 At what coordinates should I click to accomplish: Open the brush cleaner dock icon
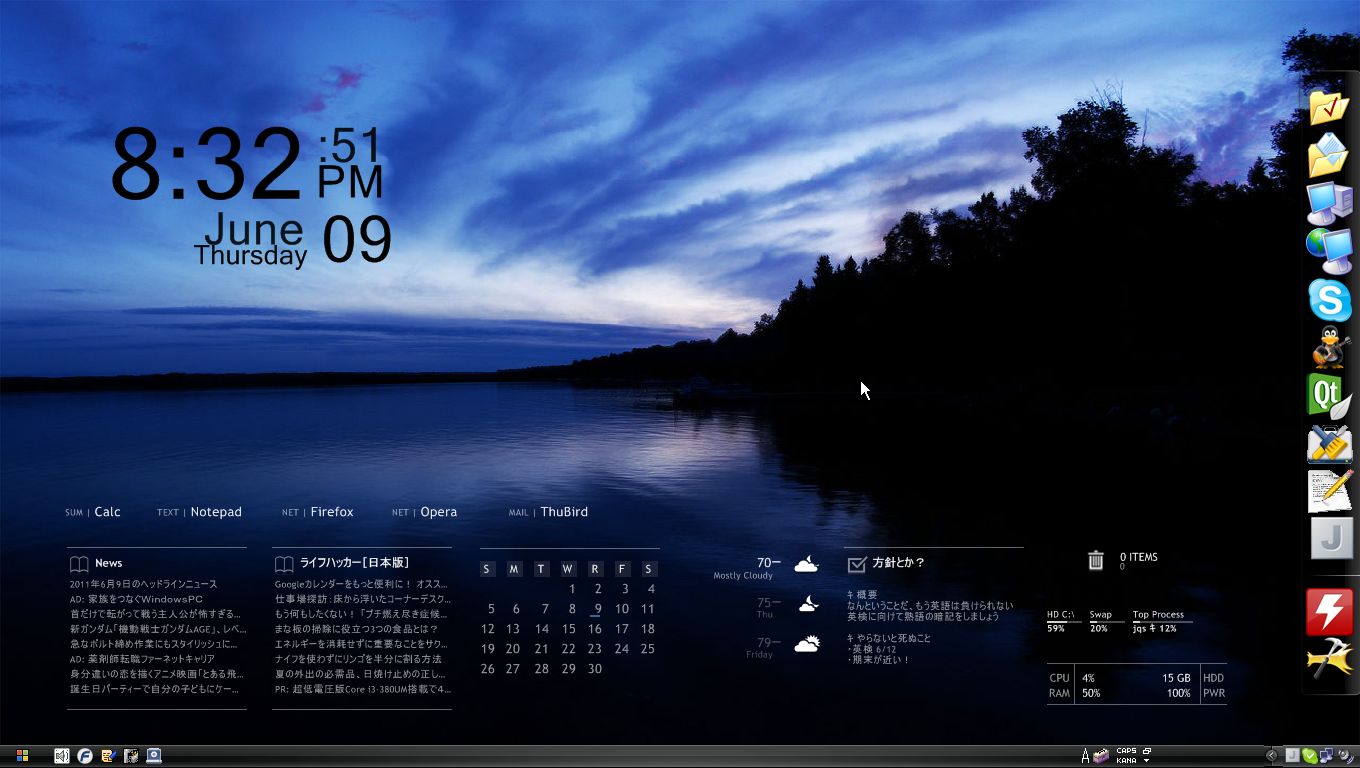click(x=1329, y=443)
